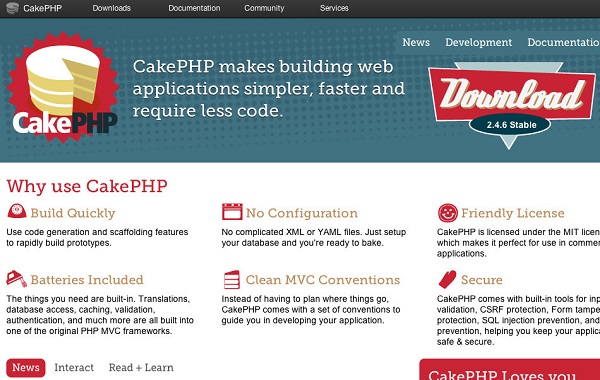Click the Clean MVC Conventions heading
This screenshot has width=600, height=380.
(323, 280)
